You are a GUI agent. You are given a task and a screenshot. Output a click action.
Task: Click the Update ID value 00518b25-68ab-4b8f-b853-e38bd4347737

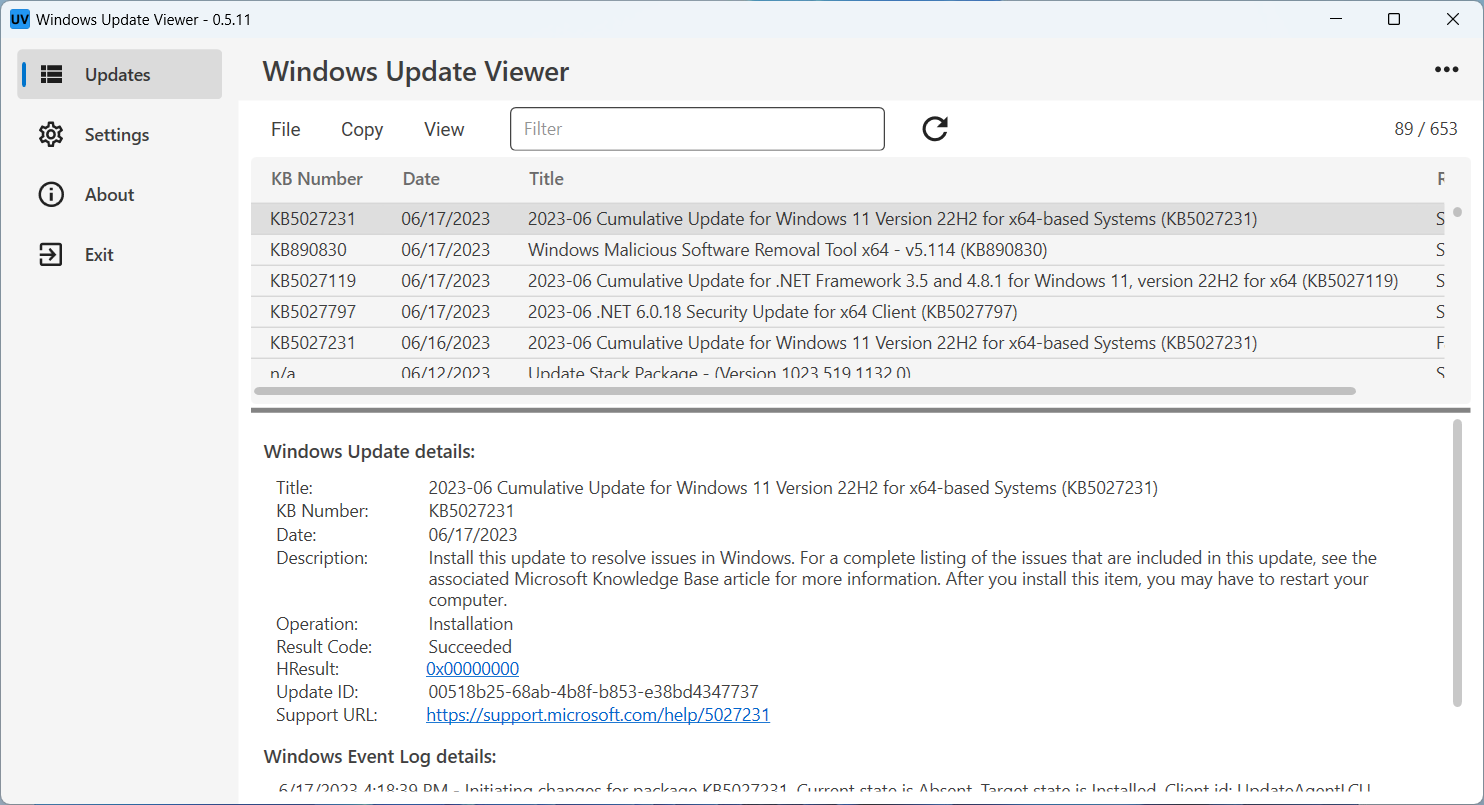(593, 692)
